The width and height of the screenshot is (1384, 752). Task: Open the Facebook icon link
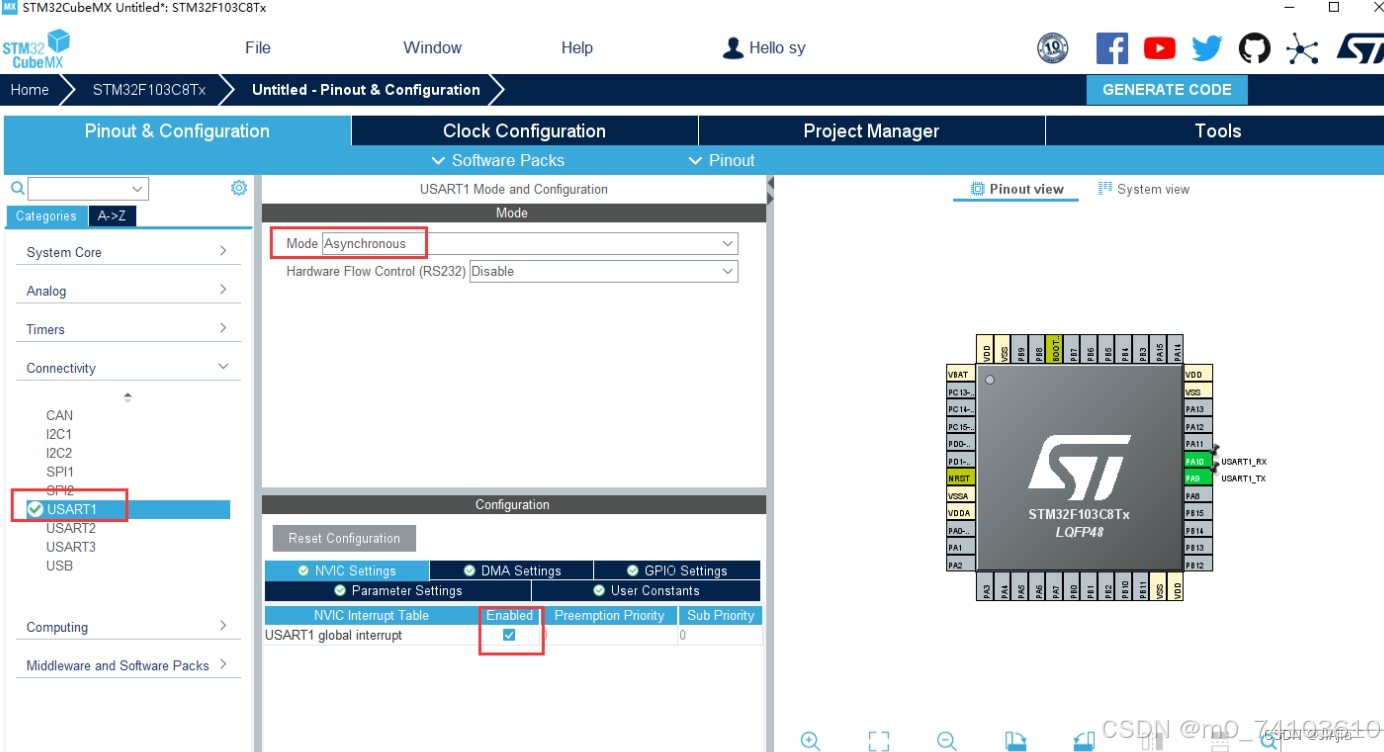pos(1111,48)
